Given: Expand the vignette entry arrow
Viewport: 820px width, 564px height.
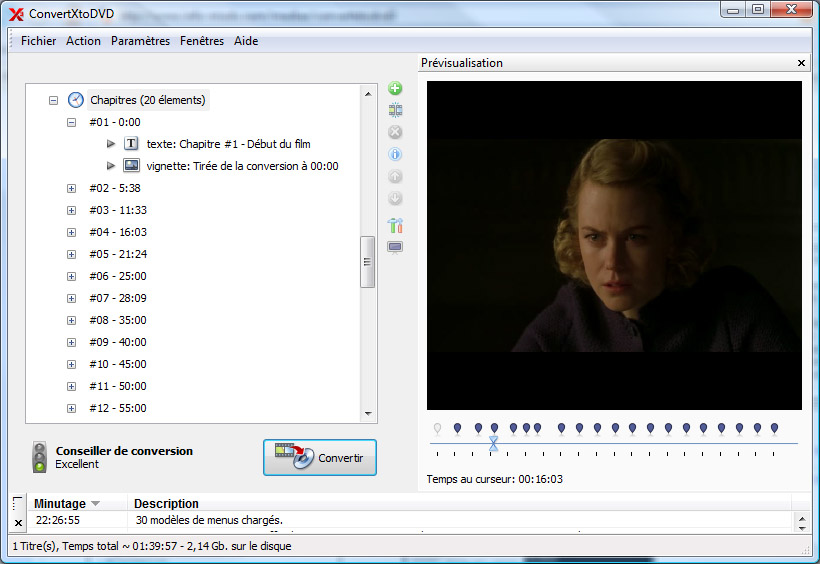Looking at the screenshot, I should click(111, 165).
